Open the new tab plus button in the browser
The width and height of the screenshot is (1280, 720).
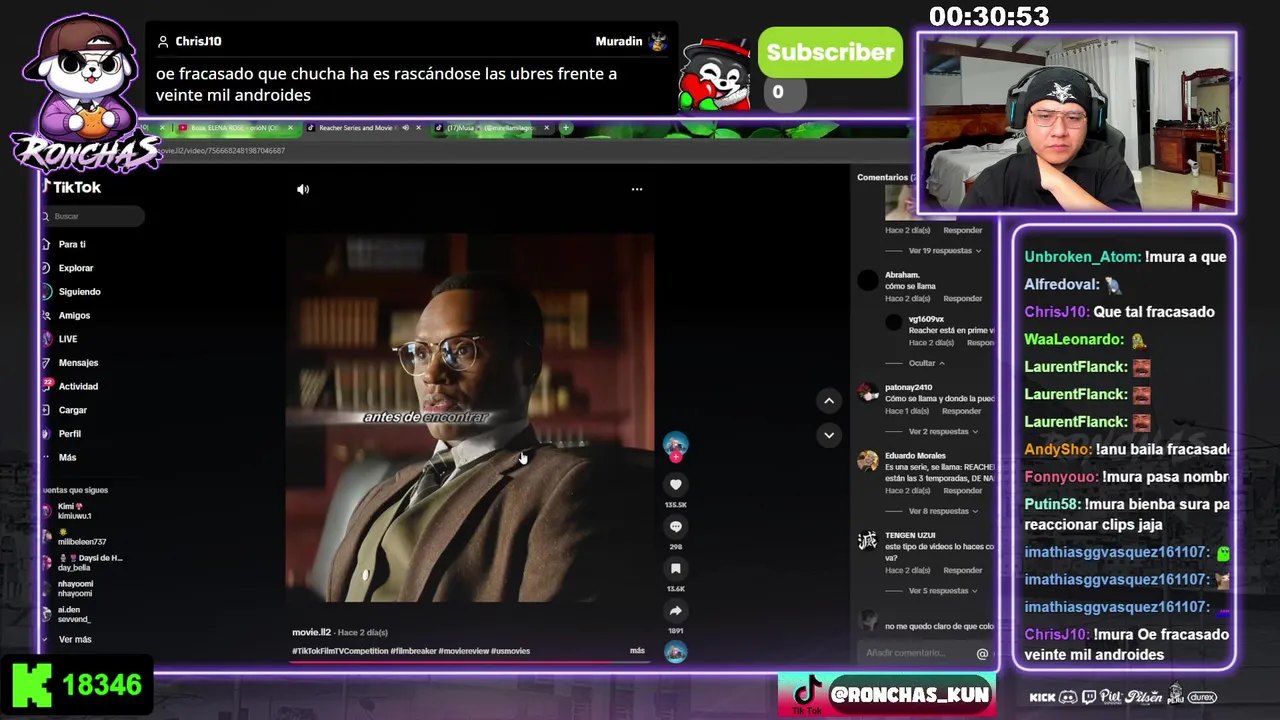(x=566, y=128)
